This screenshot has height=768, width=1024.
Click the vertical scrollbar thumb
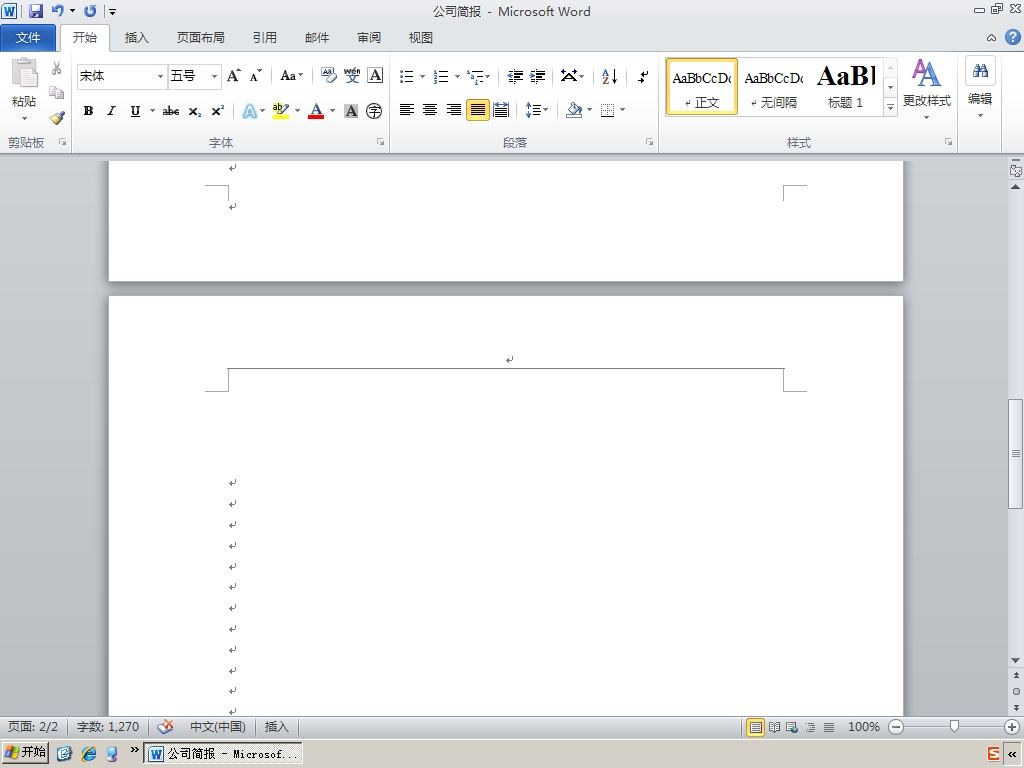(x=1016, y=453)
